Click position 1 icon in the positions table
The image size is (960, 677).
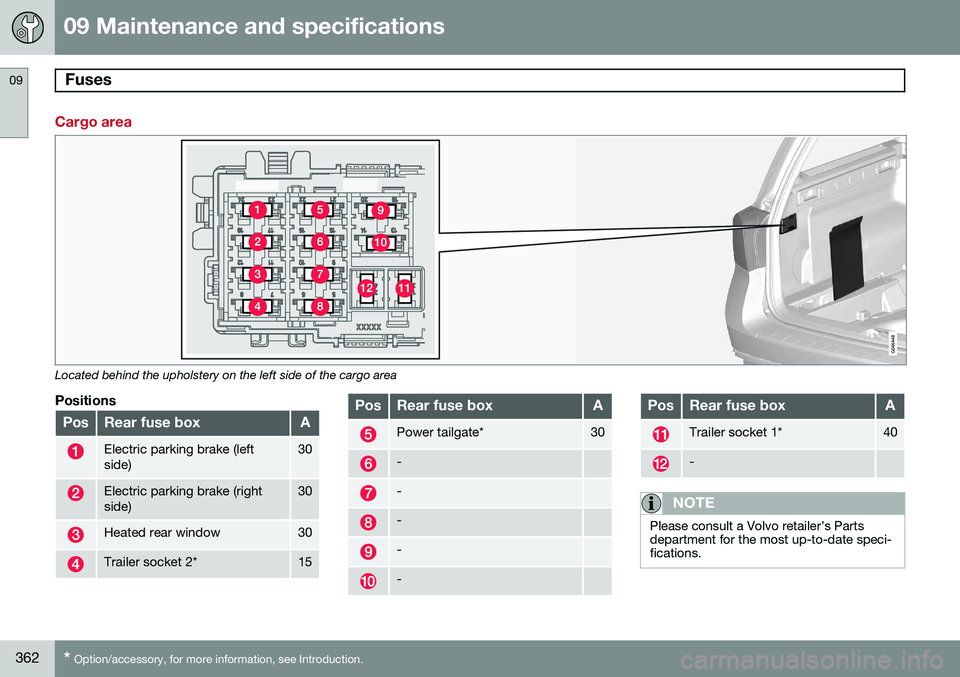coord(75,452)
